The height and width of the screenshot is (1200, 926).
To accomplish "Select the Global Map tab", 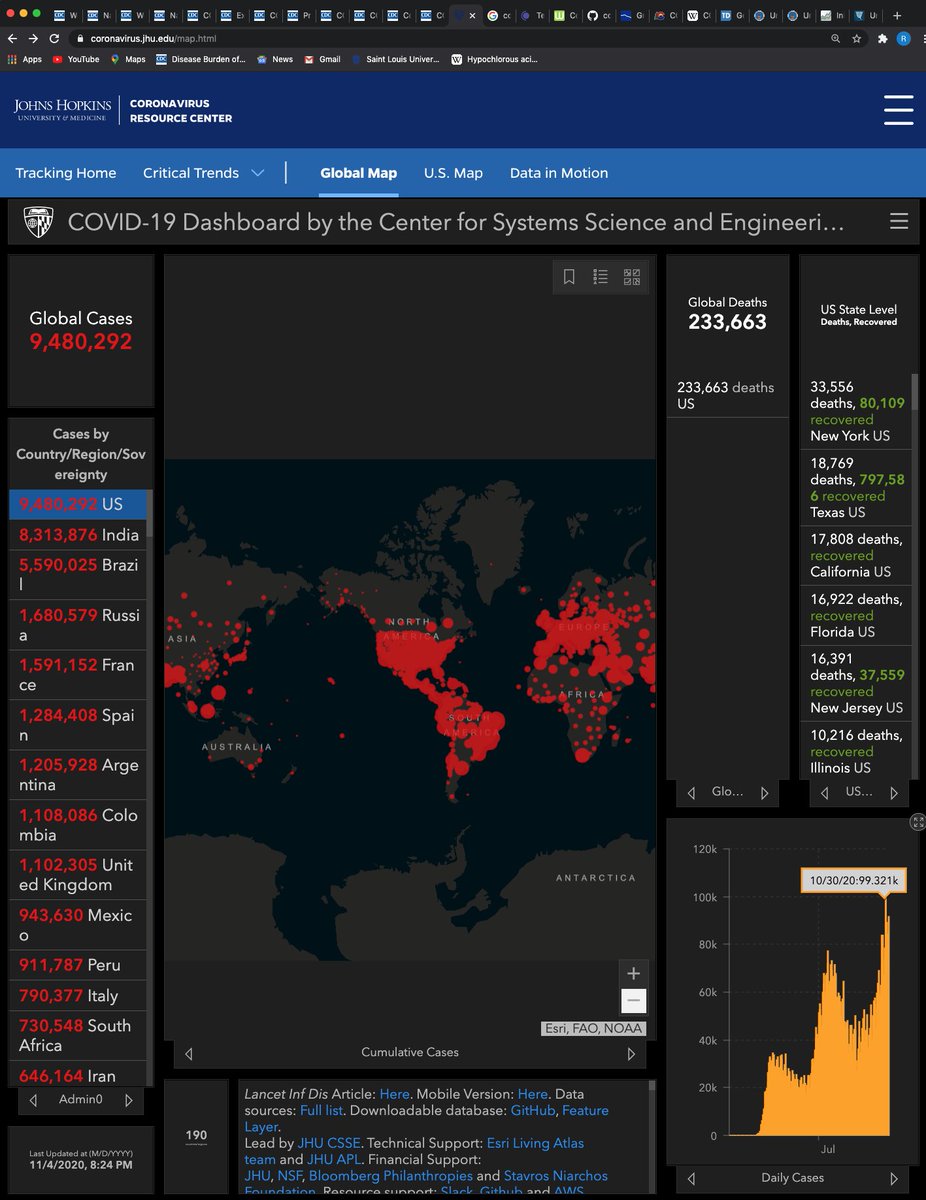I will coord(359,173).
